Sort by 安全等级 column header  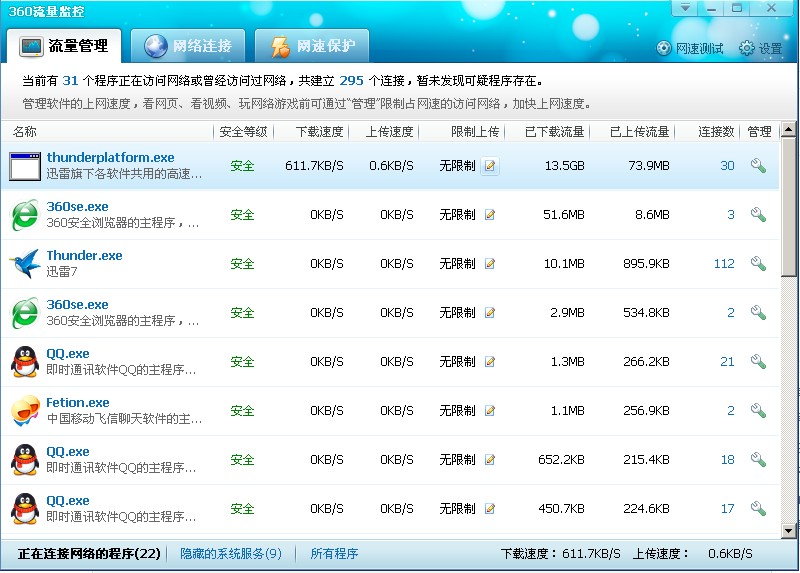243,132
